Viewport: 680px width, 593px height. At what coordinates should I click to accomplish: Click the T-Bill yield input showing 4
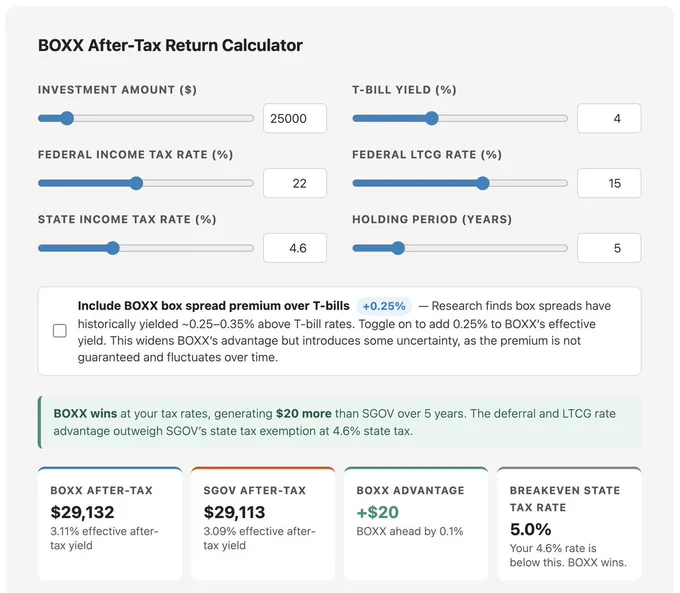tap(609, 118)
